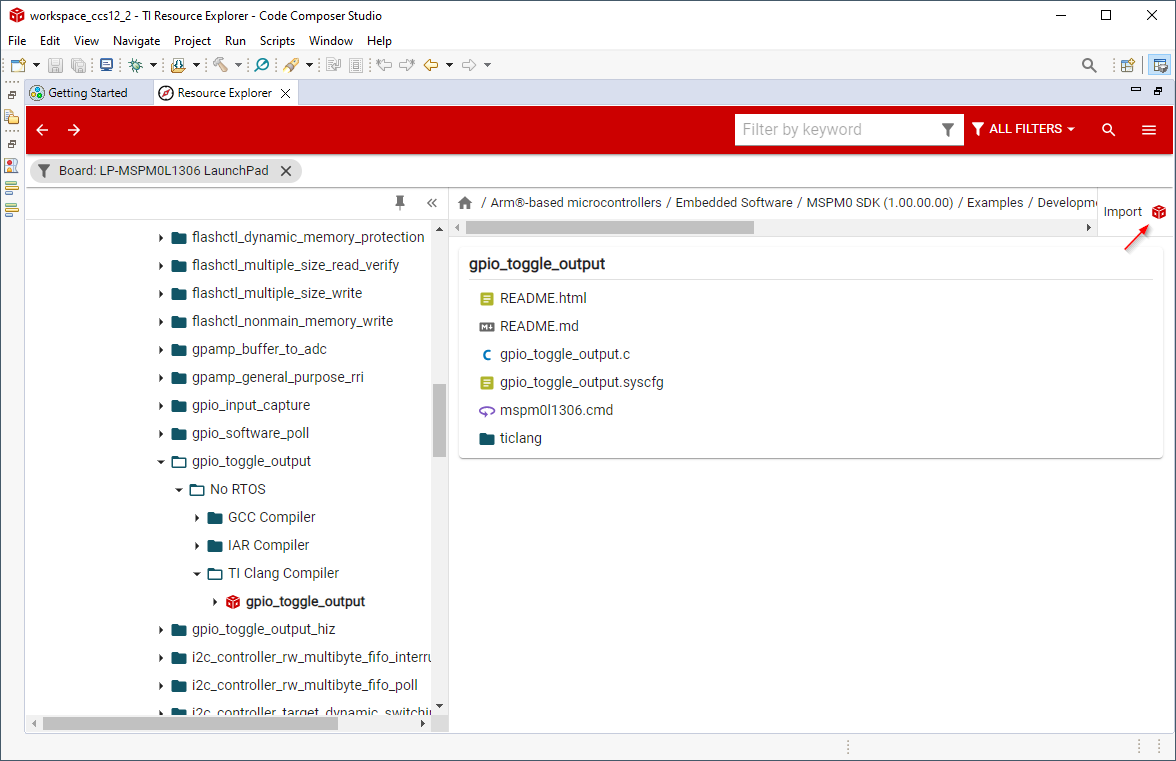Click the Filter by keyword input field
Screen dimensions: 1176x761
pos(835,130)
